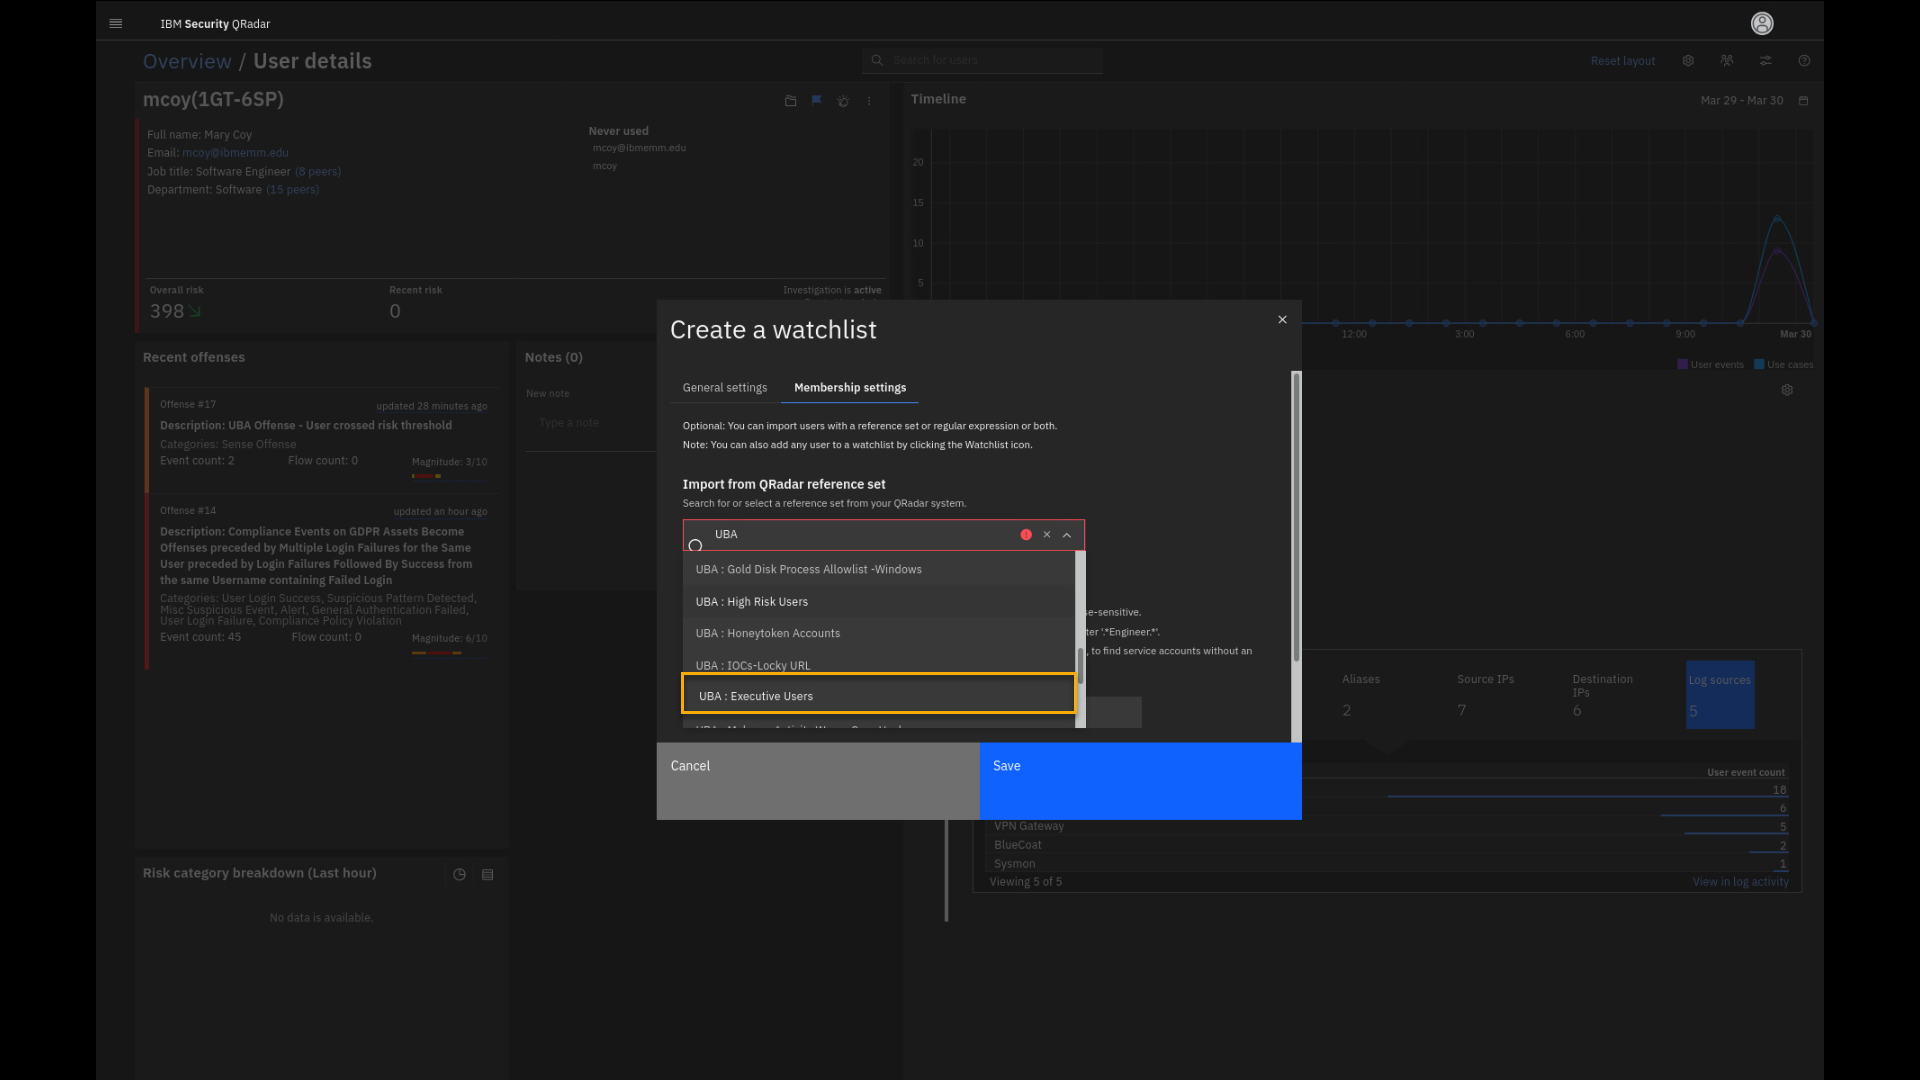The image size is (1920, 1080).
Task: Close the Create a watchlist dialog
Action: click(1282, 320)
